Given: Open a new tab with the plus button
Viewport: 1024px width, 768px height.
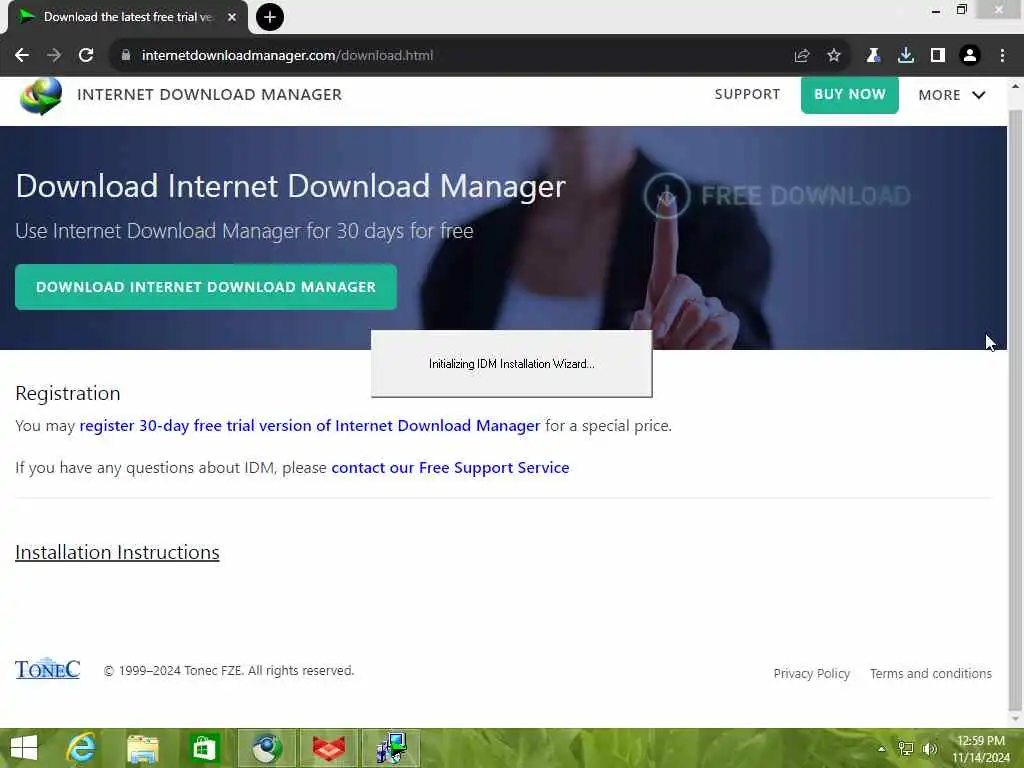Looking at the screenshot, I should 270,17.
